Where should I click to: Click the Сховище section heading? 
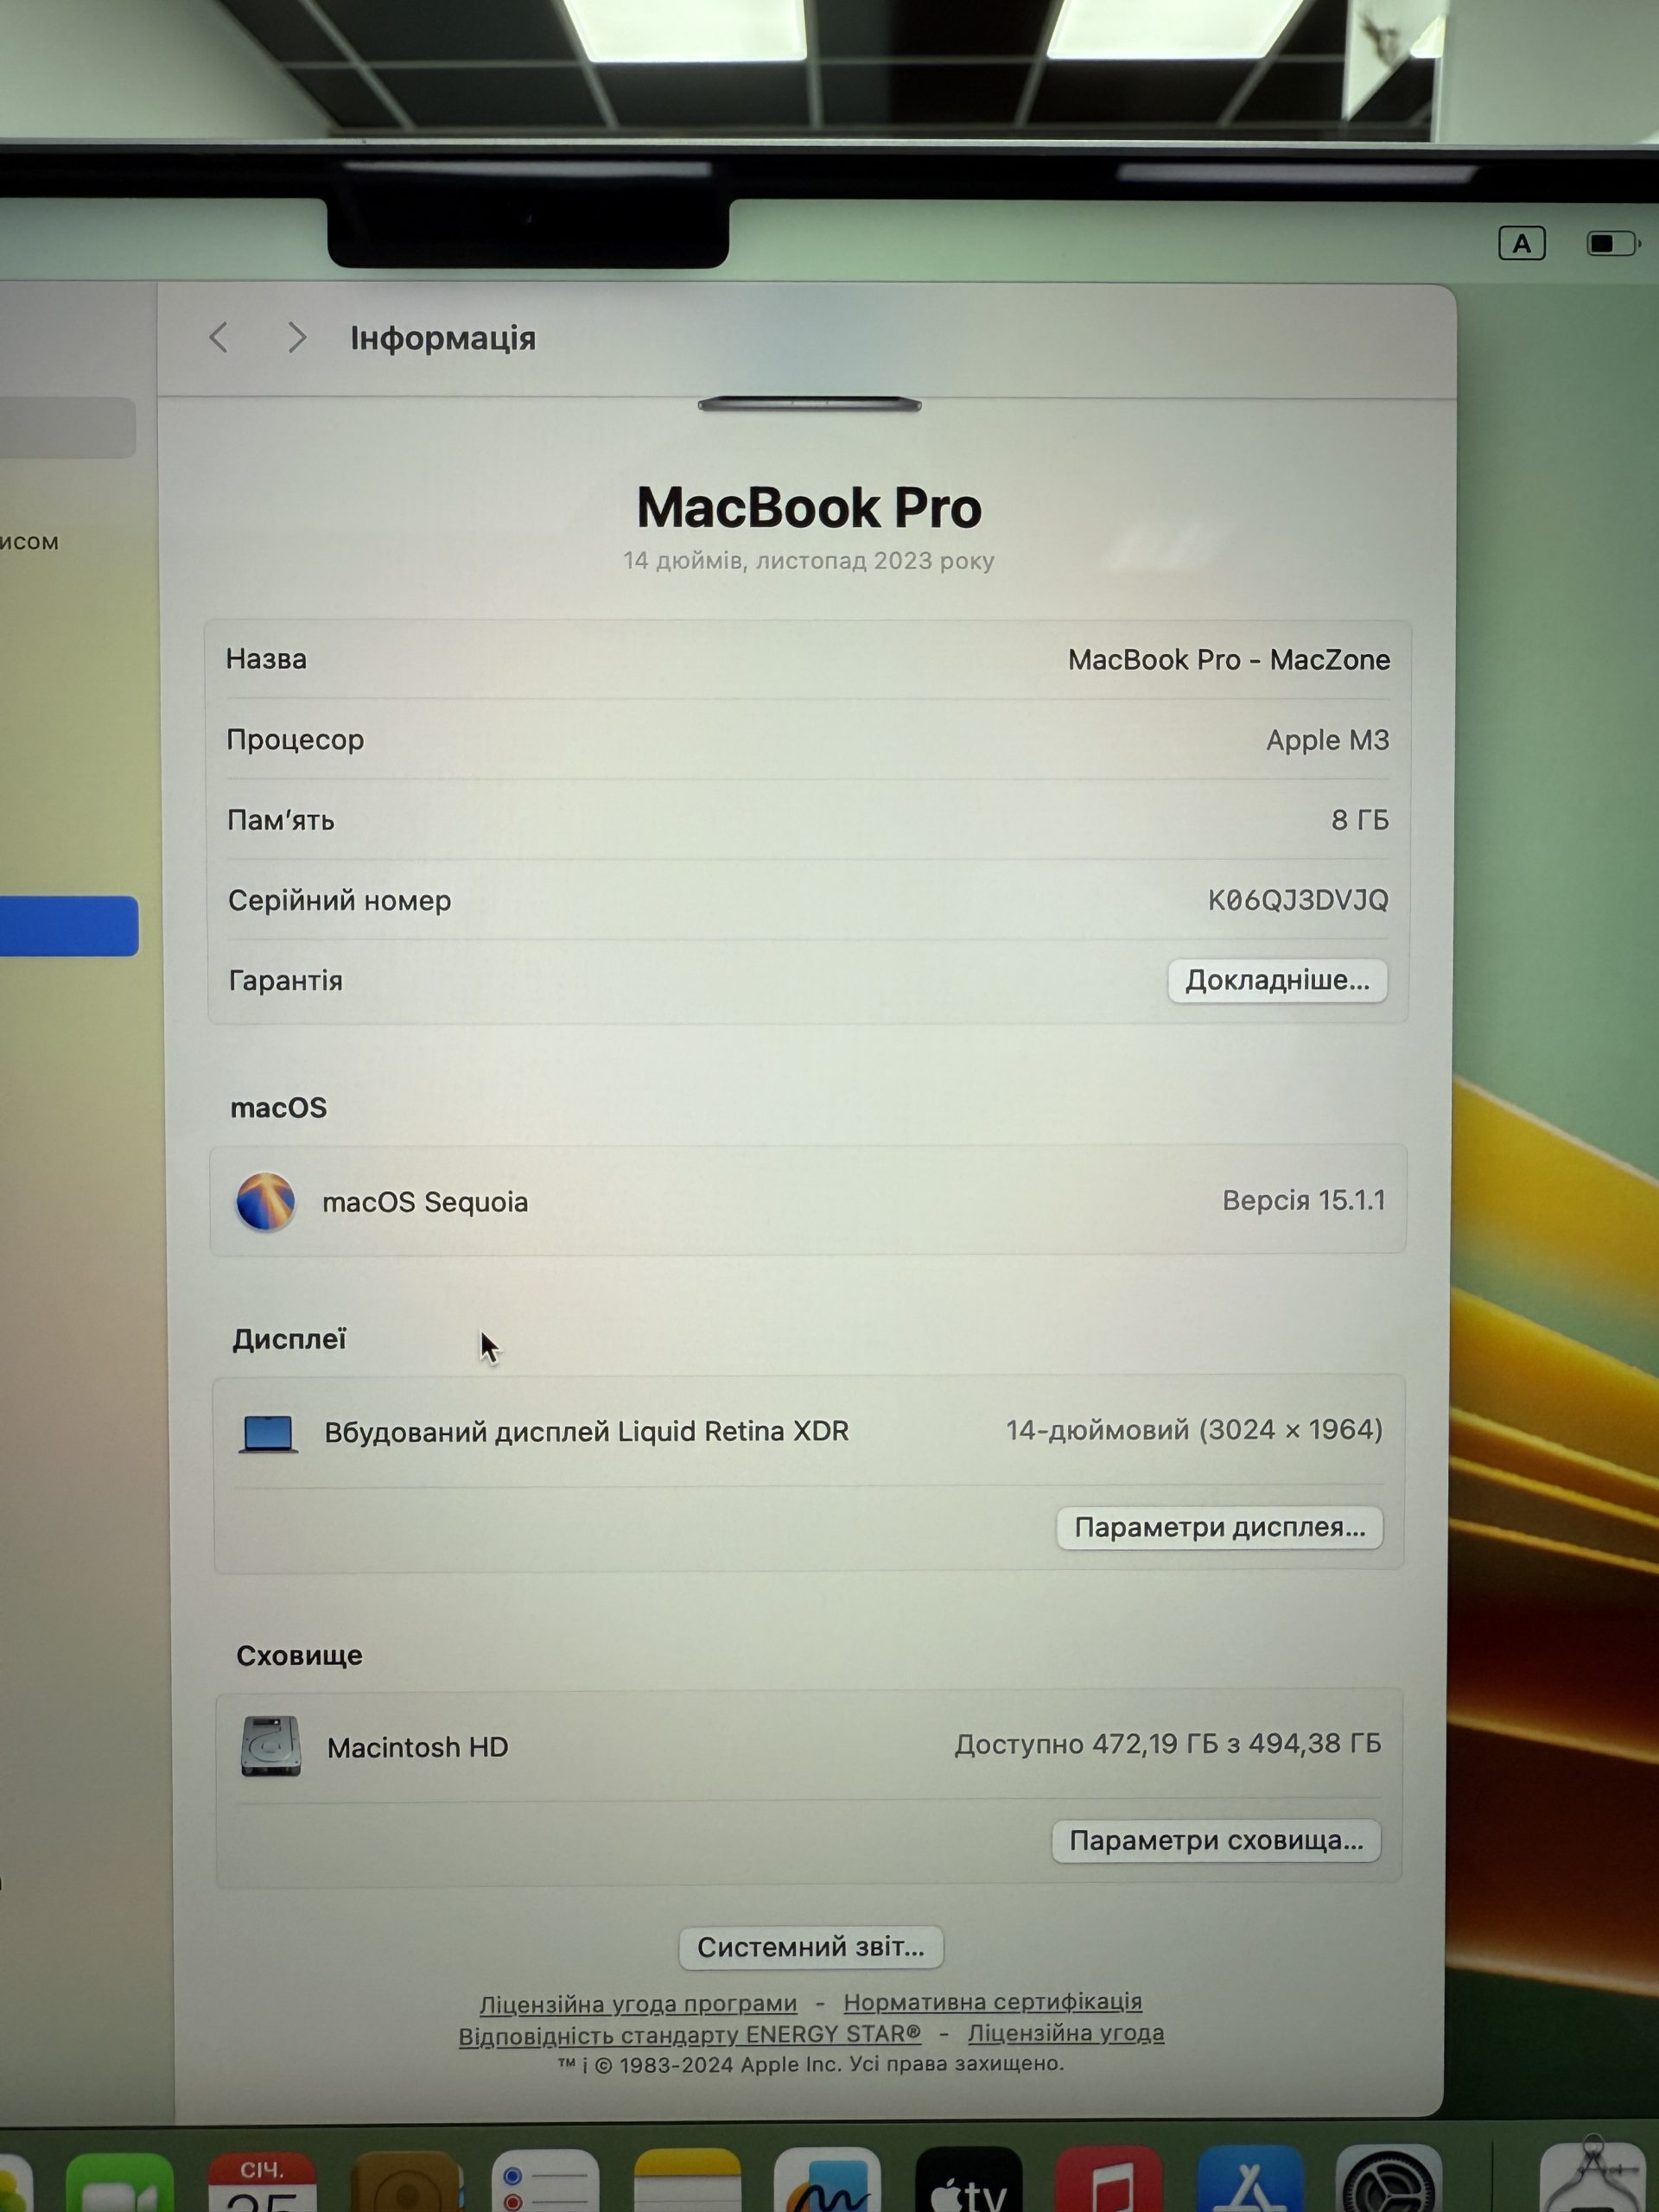[x=299, y=1655]
